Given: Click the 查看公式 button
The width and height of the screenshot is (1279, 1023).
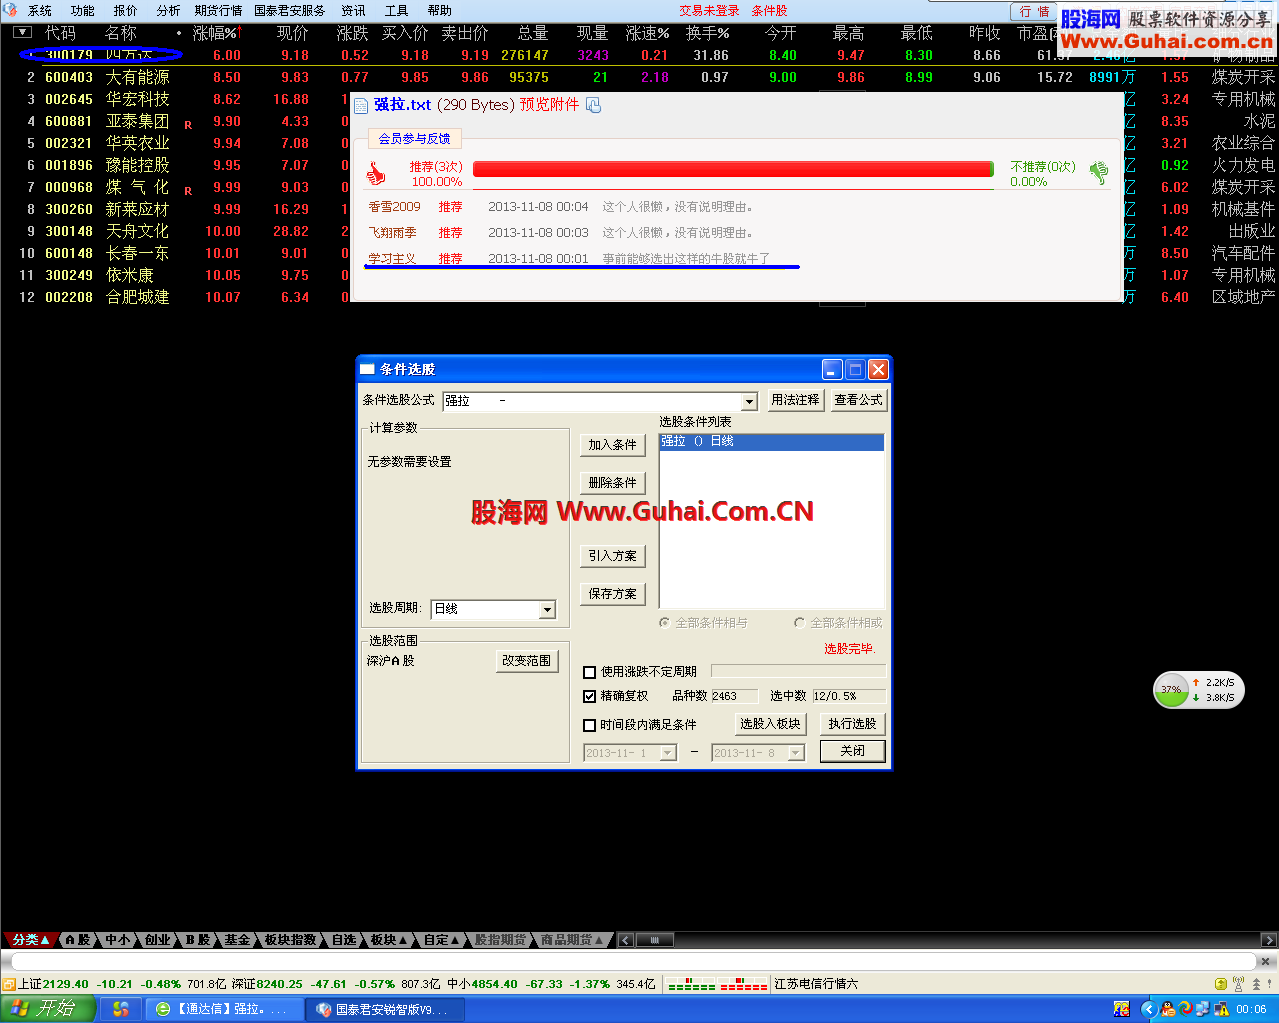Looking at the screenshot, I should point(858,400).
